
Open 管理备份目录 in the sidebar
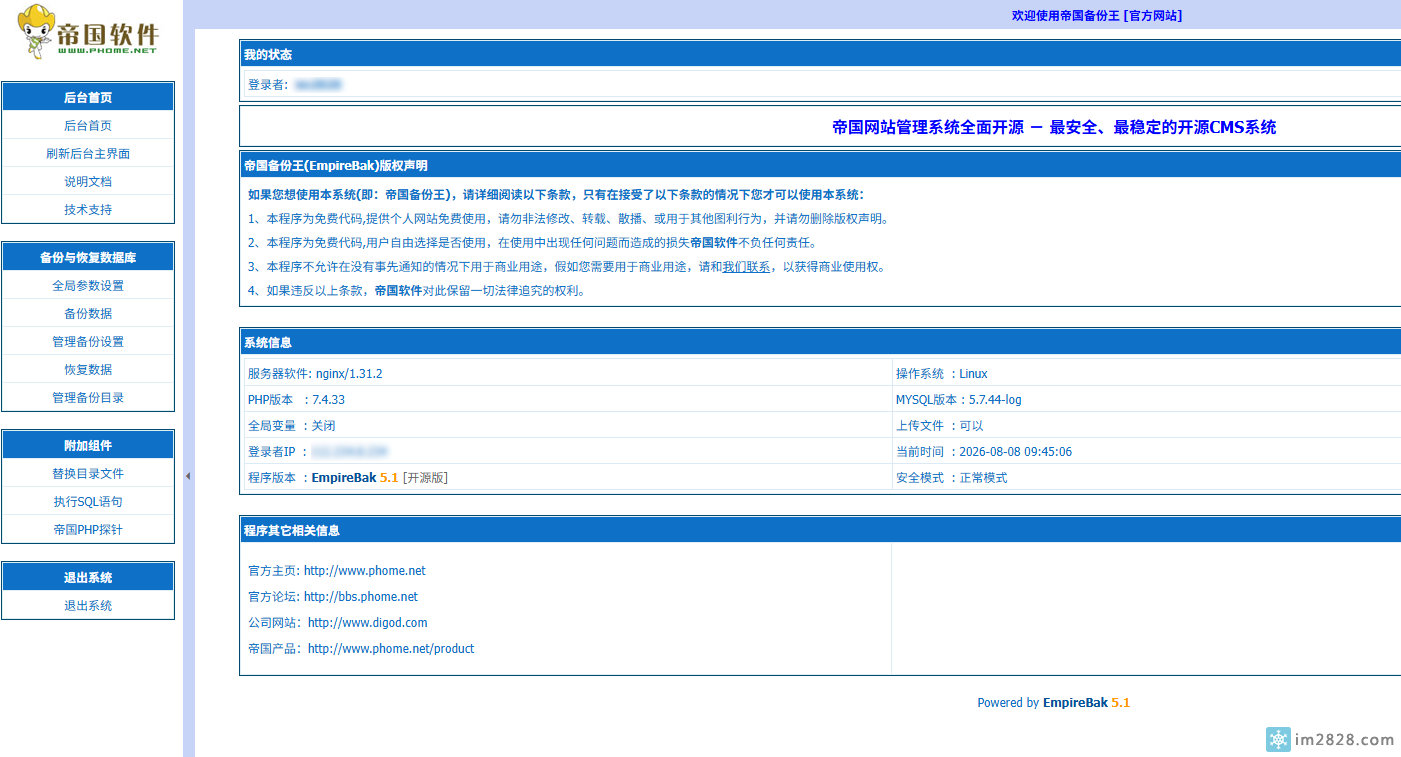[x=88, y=398]
